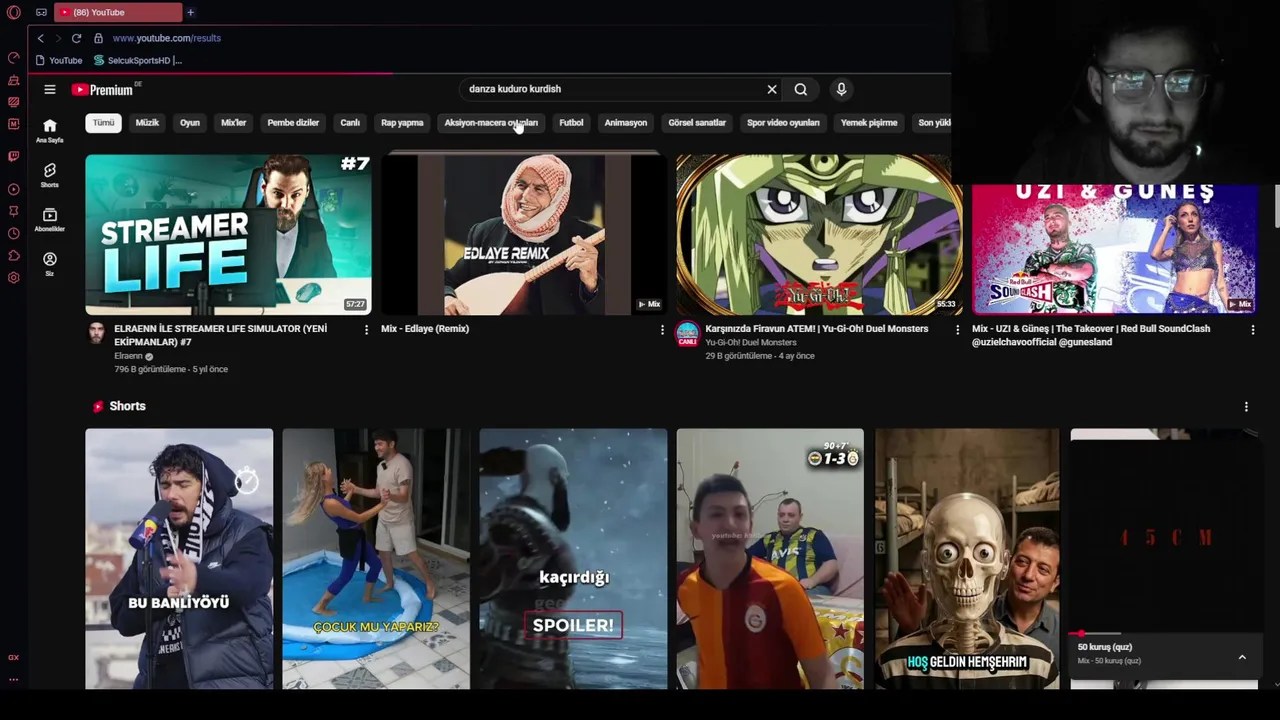Select the Görsel sanatlar filter chip
The width and height of the screenshot is (1280, 720).
click(x=697, y=123)
